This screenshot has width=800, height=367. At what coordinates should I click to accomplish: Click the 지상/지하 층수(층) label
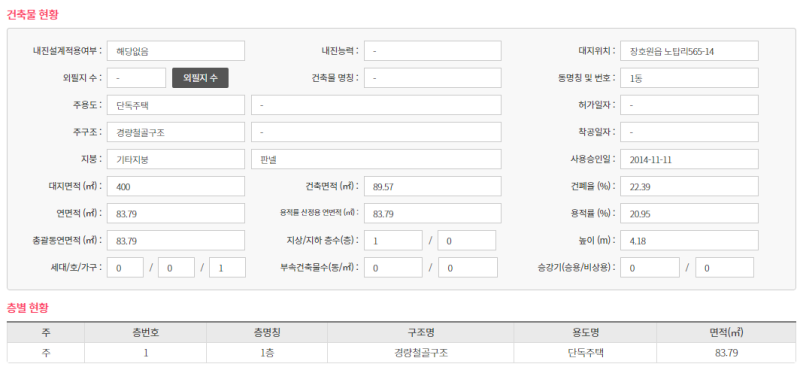322,240
